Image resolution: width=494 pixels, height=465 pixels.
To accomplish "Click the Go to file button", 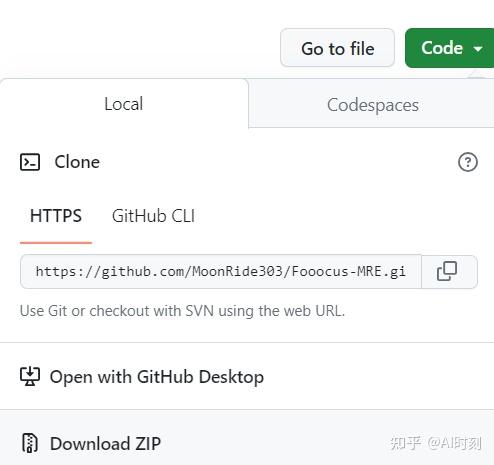I will pyautogui.click(x=337, y=48).
